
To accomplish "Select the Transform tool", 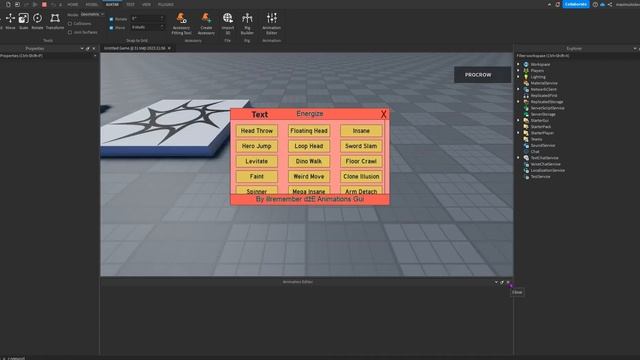I will [x=55, y=21].
